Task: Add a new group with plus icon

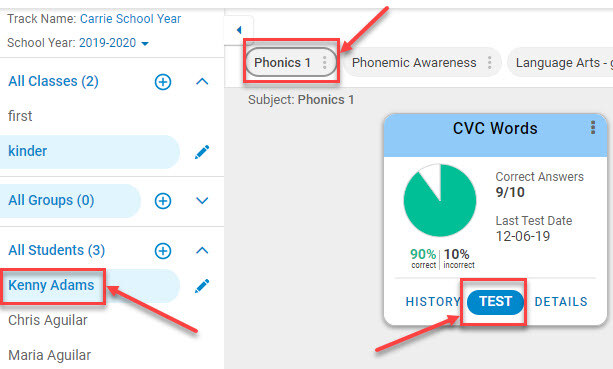Action: pyautogui.click(x=163, y=201)
